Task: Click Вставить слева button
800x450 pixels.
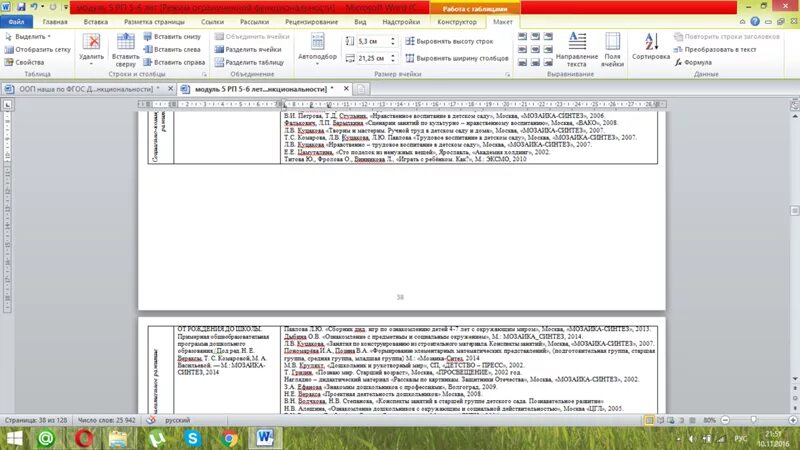Action: pyautogui.click(x=172, y=49)
